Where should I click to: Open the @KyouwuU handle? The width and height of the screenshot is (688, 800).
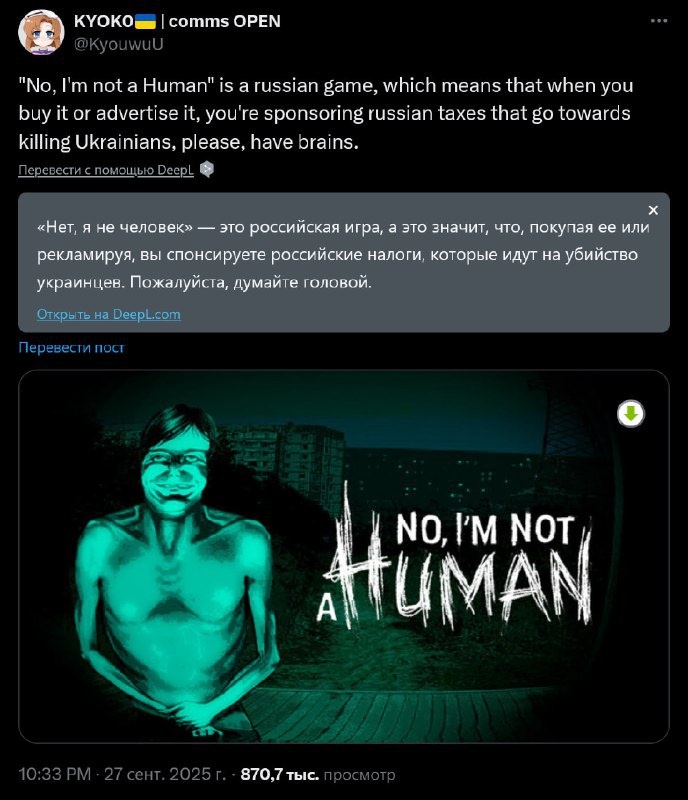point(118,44)
